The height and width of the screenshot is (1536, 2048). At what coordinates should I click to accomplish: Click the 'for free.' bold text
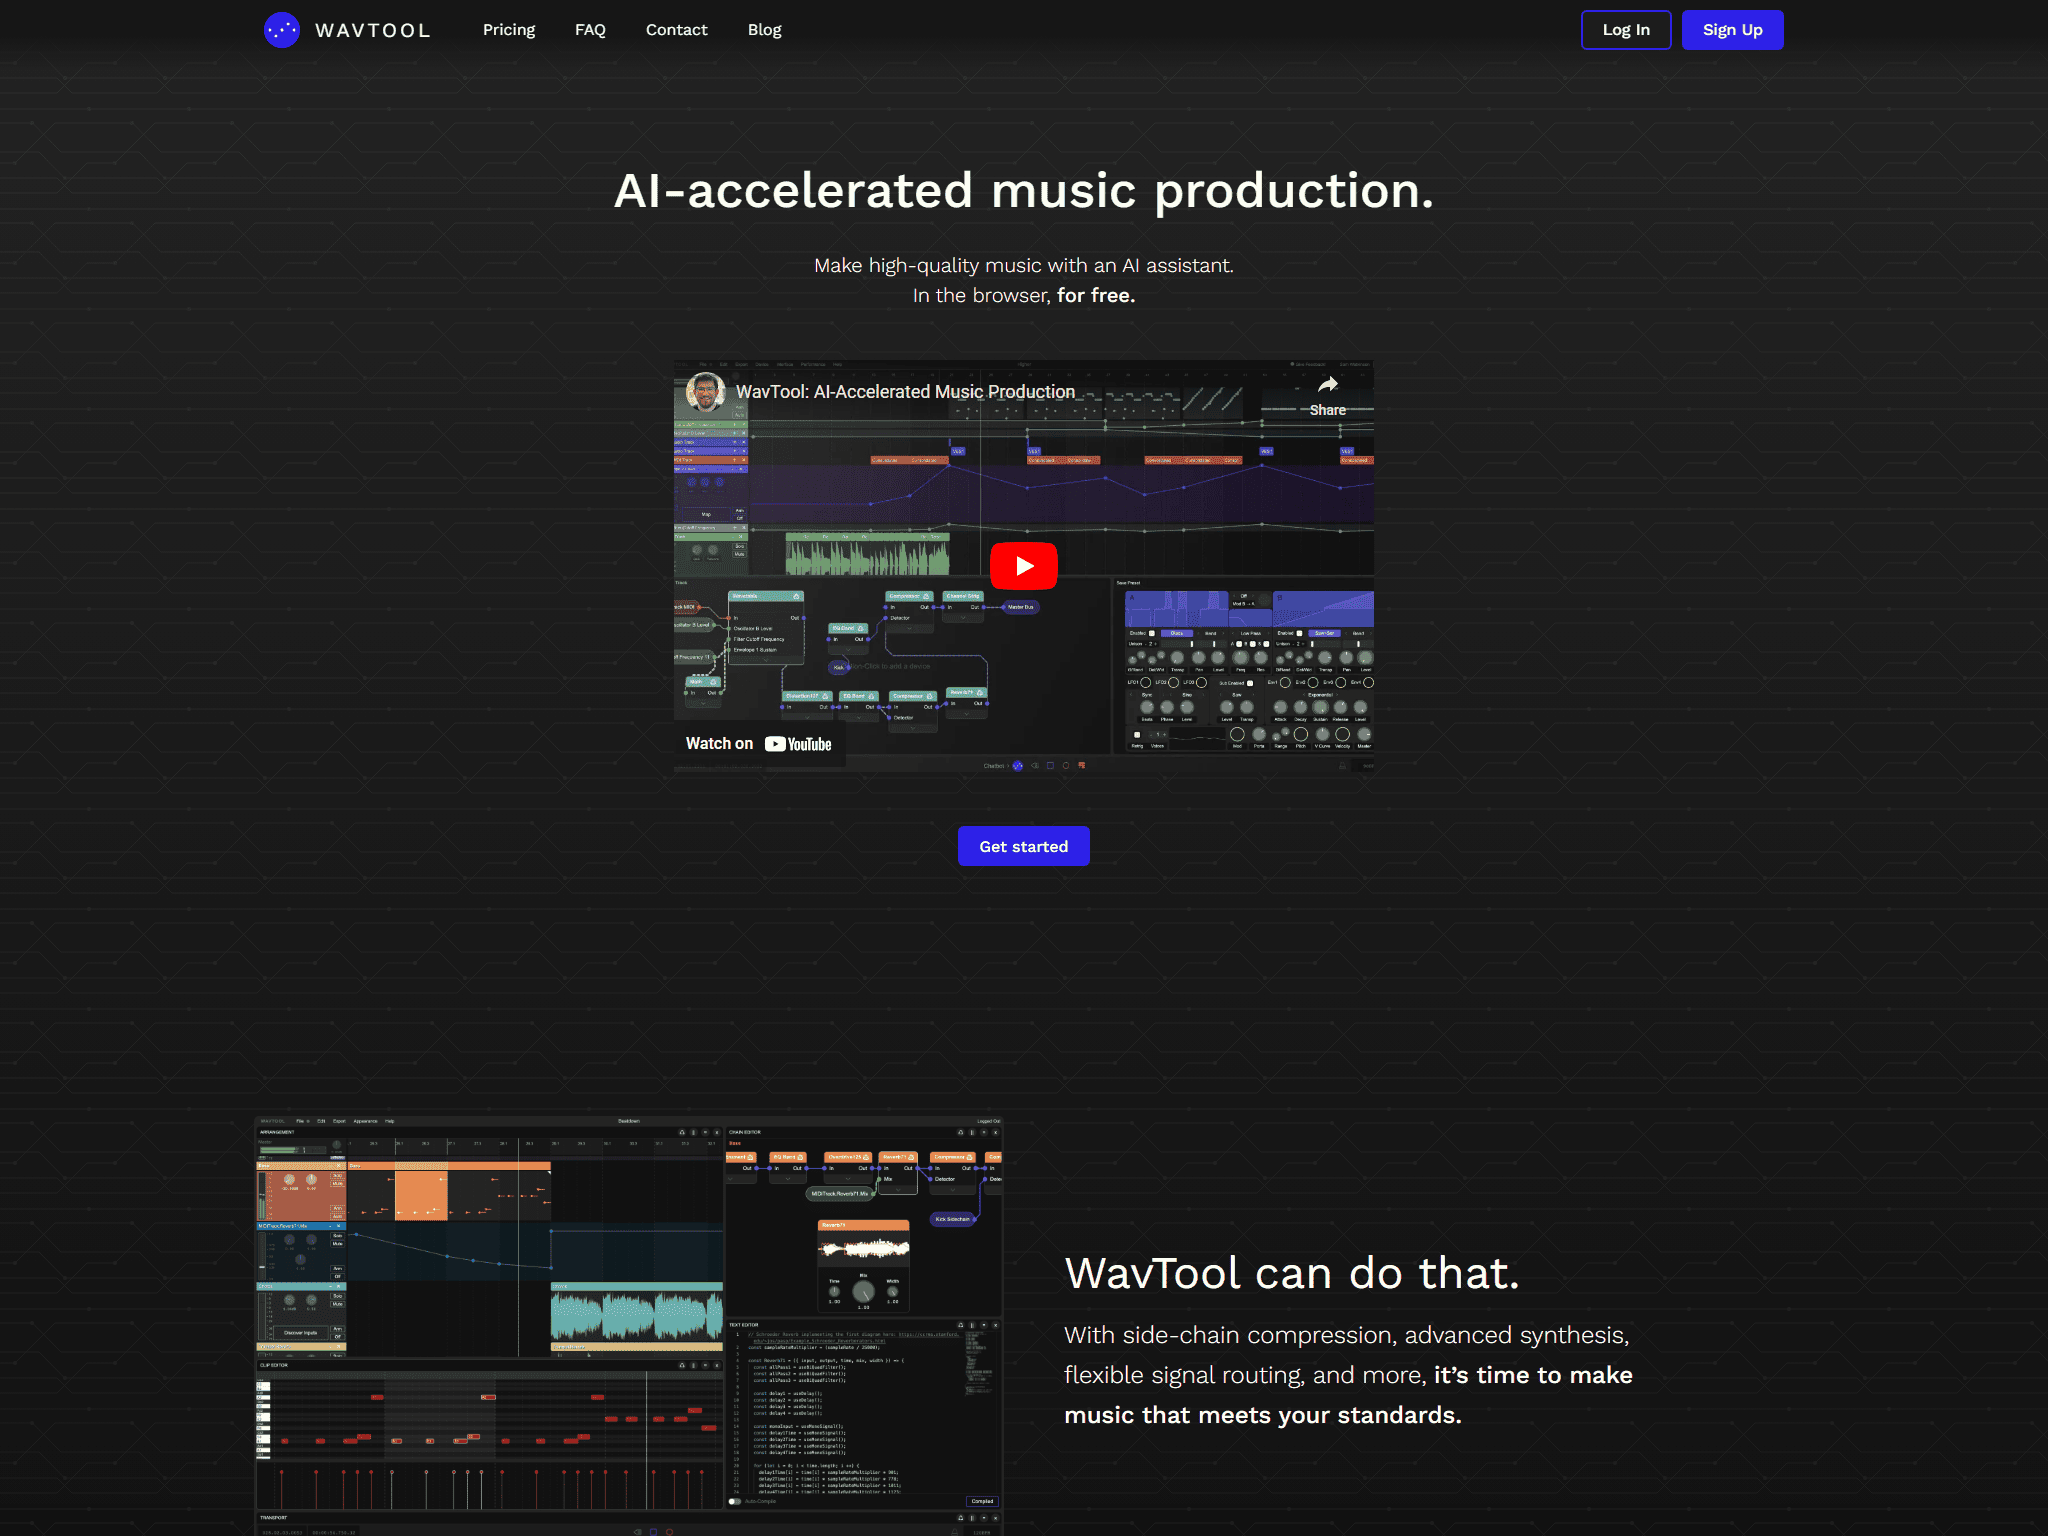[1096, 296]
